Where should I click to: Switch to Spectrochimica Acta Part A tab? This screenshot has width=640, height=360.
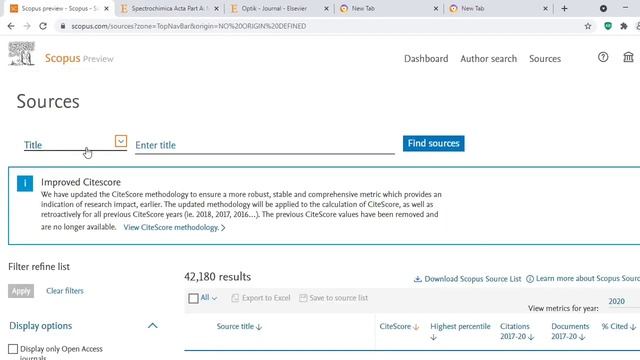pyautogui.click(x=169, y=8)
